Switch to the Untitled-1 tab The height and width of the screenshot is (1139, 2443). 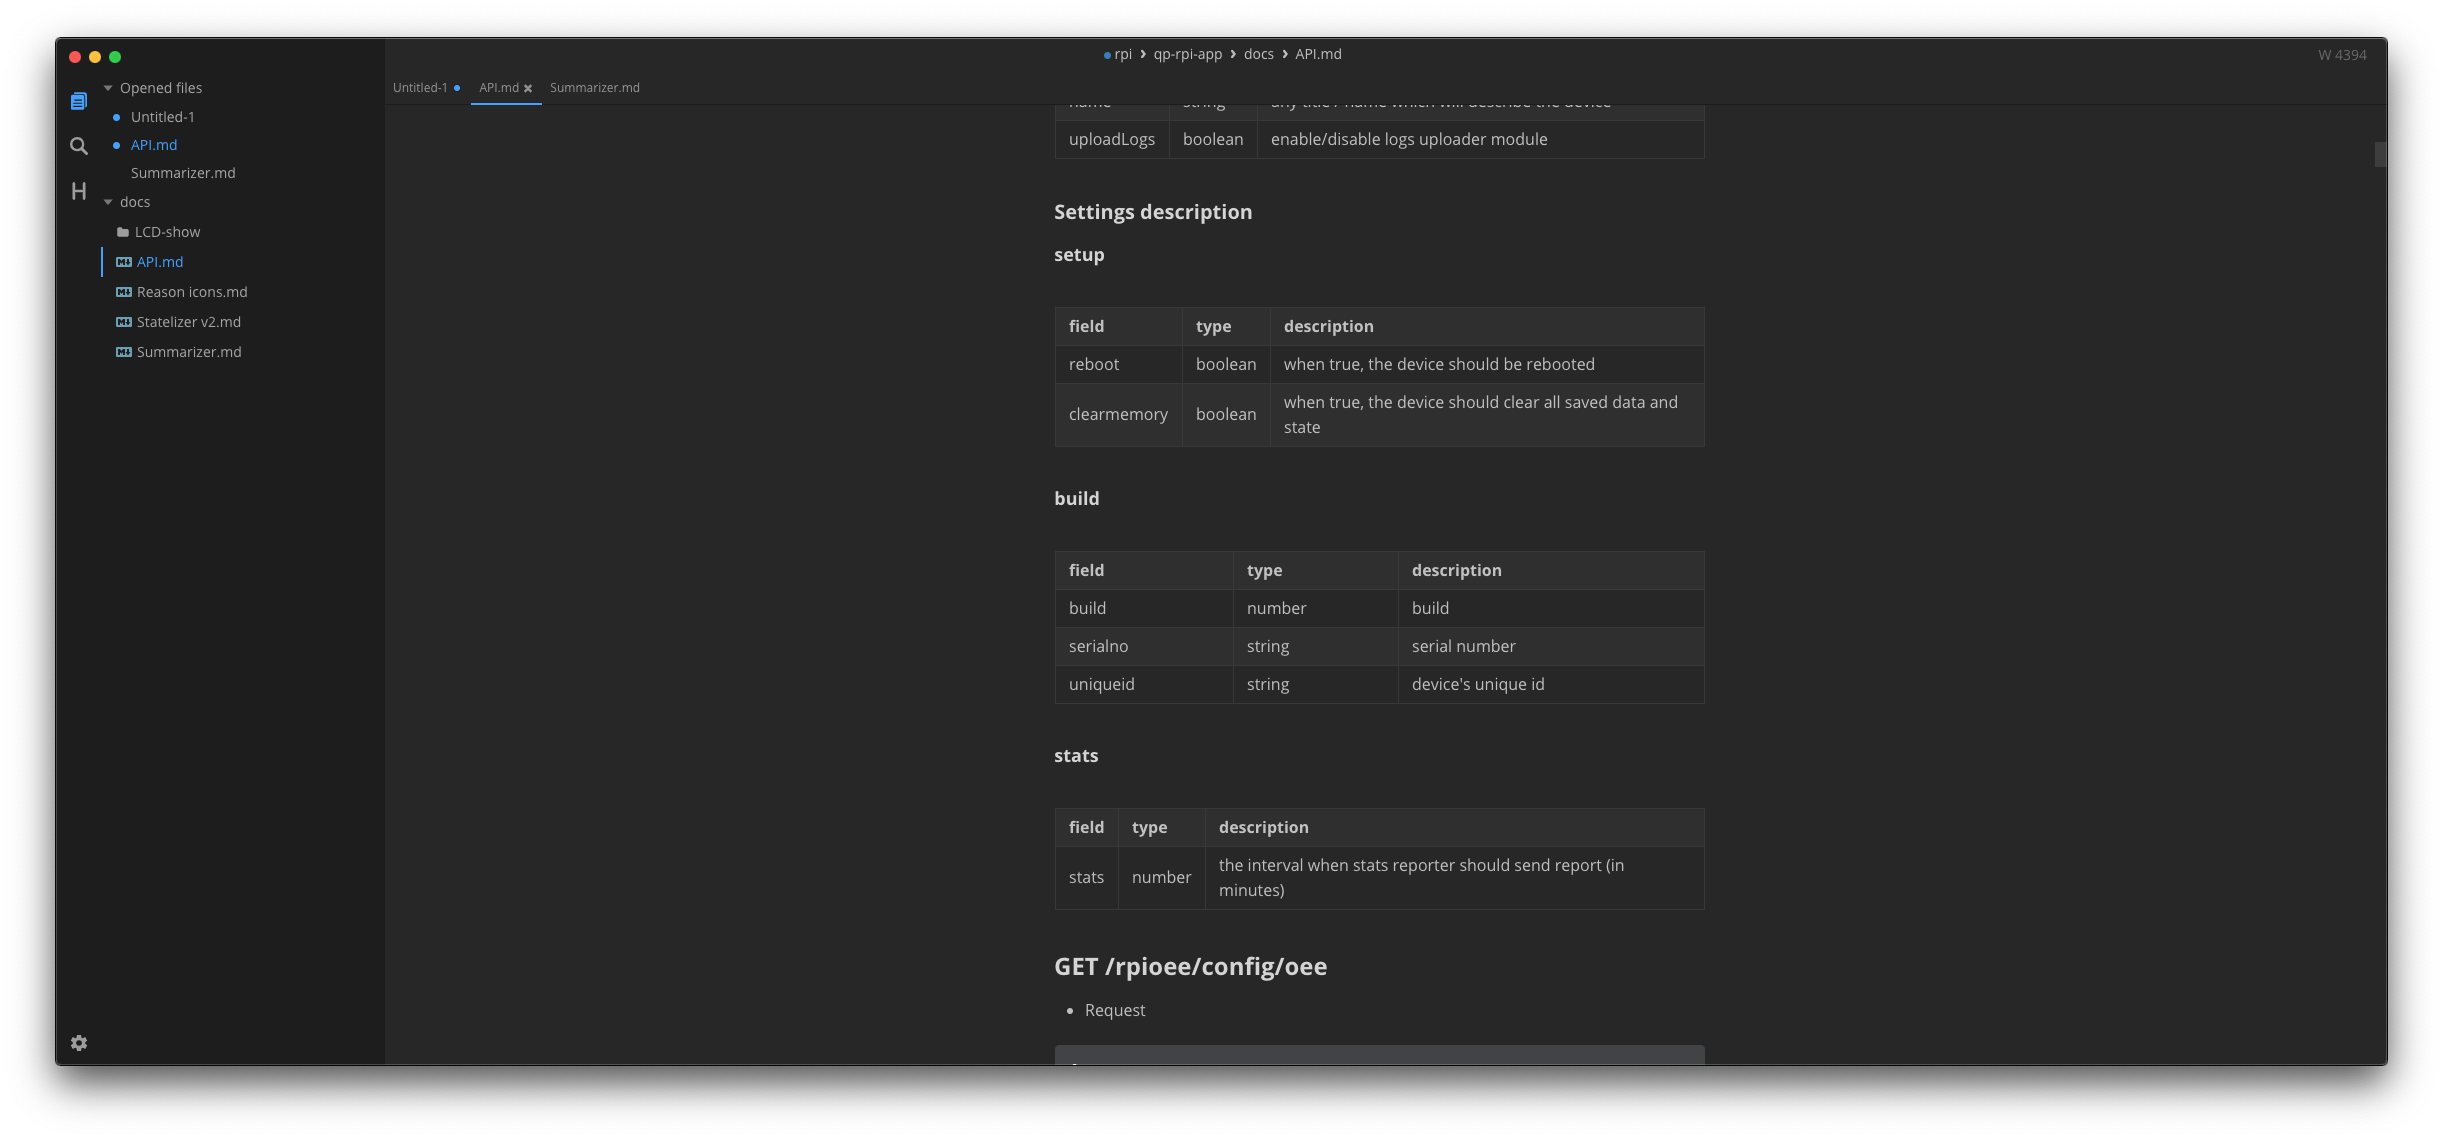click(x=419, y=88)
